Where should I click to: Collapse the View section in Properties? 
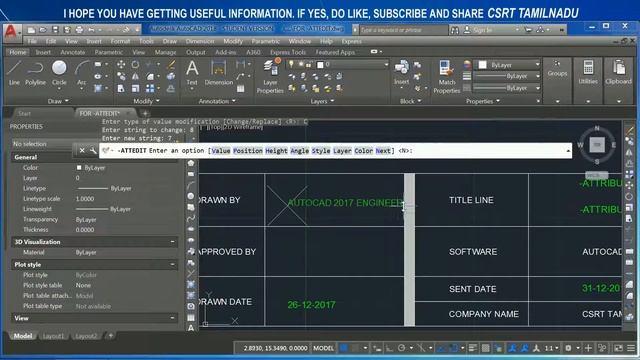173,318
